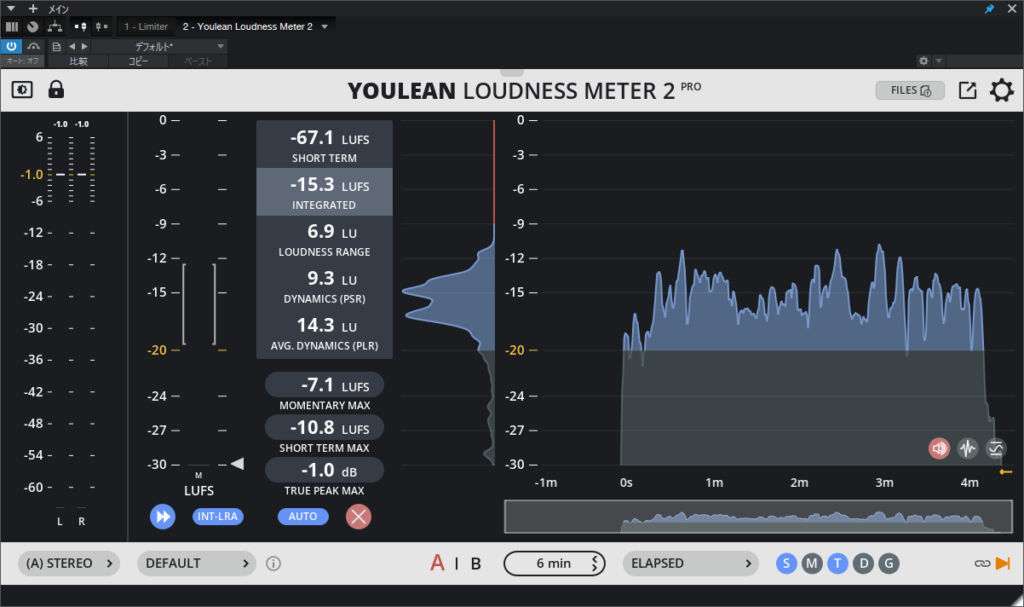Screen dimensions: 1024x607
Task: Open the preset file page icon
Action: [x=57, y=46]
